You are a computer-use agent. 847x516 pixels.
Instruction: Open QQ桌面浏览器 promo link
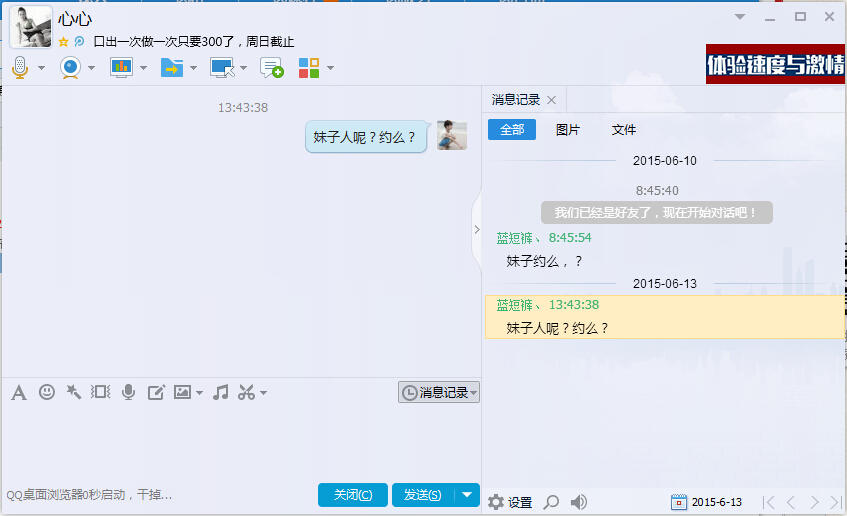pyautogui.click(x=89, y=495)
